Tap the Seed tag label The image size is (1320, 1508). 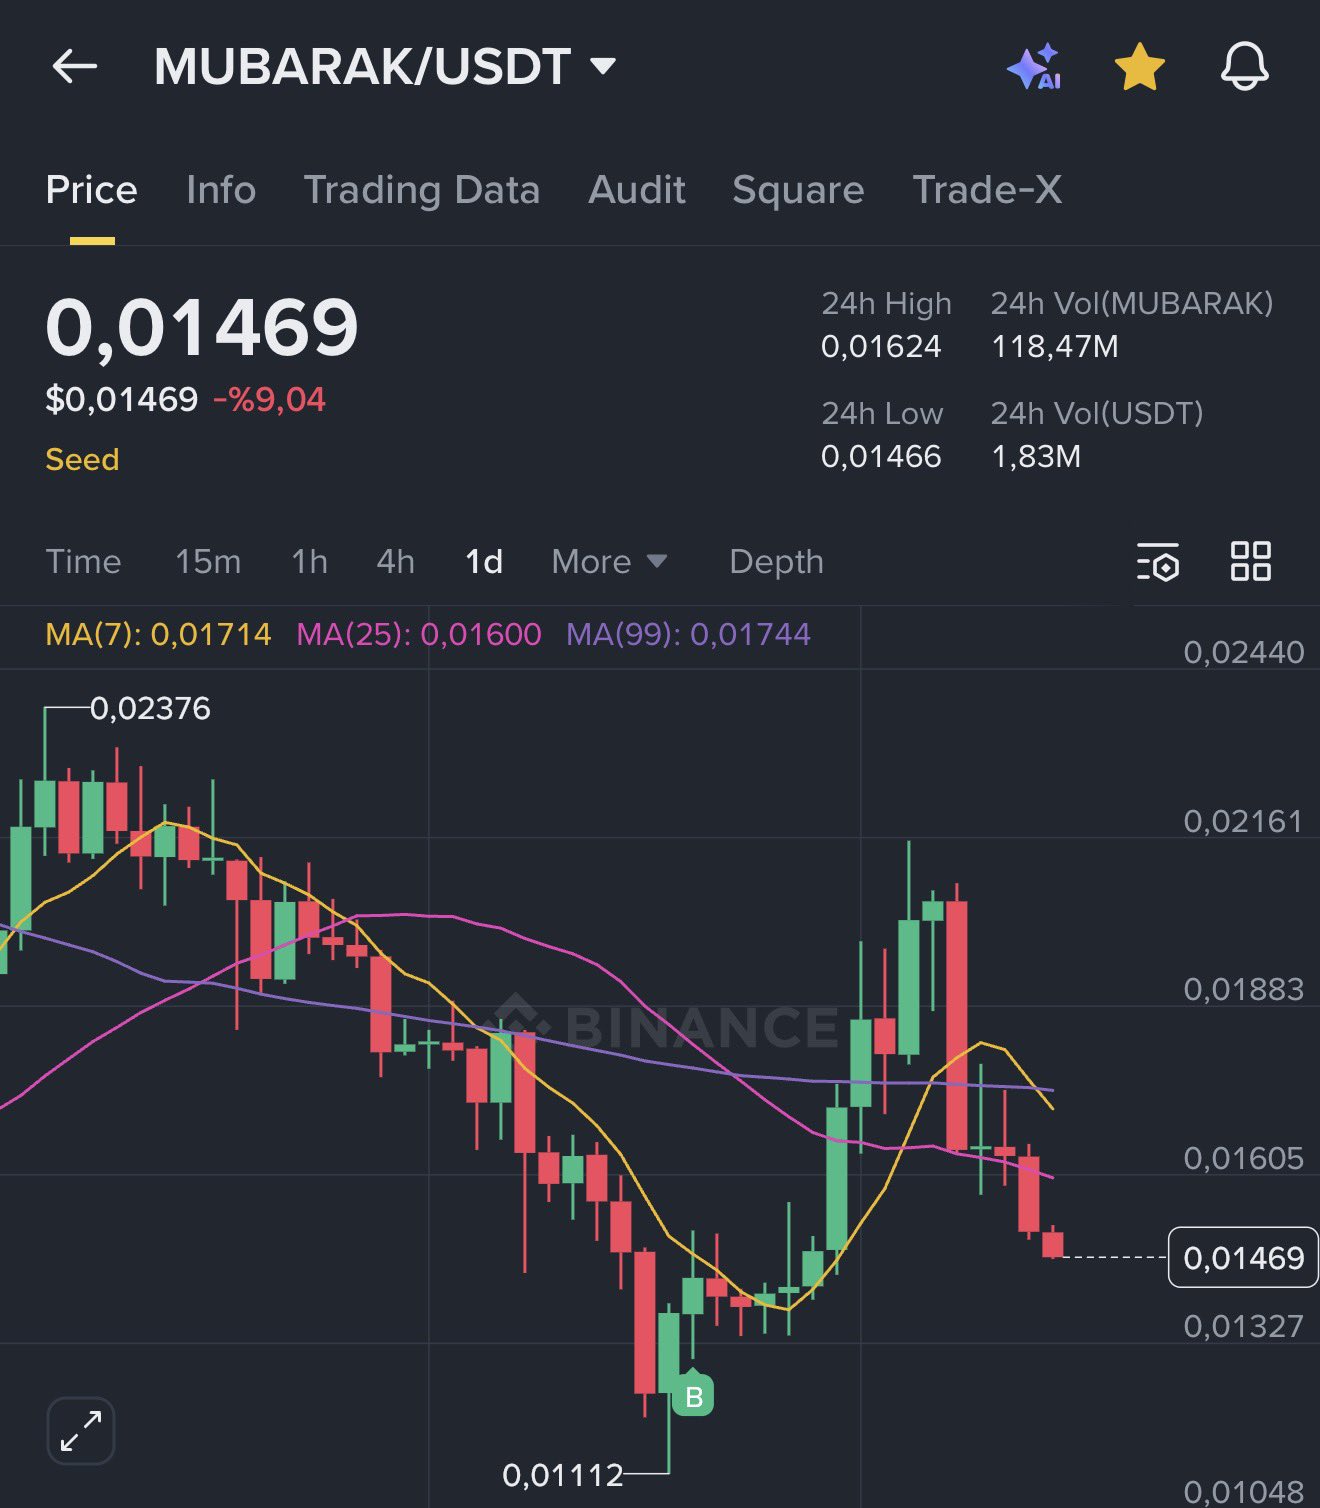(x=82, y=459)
